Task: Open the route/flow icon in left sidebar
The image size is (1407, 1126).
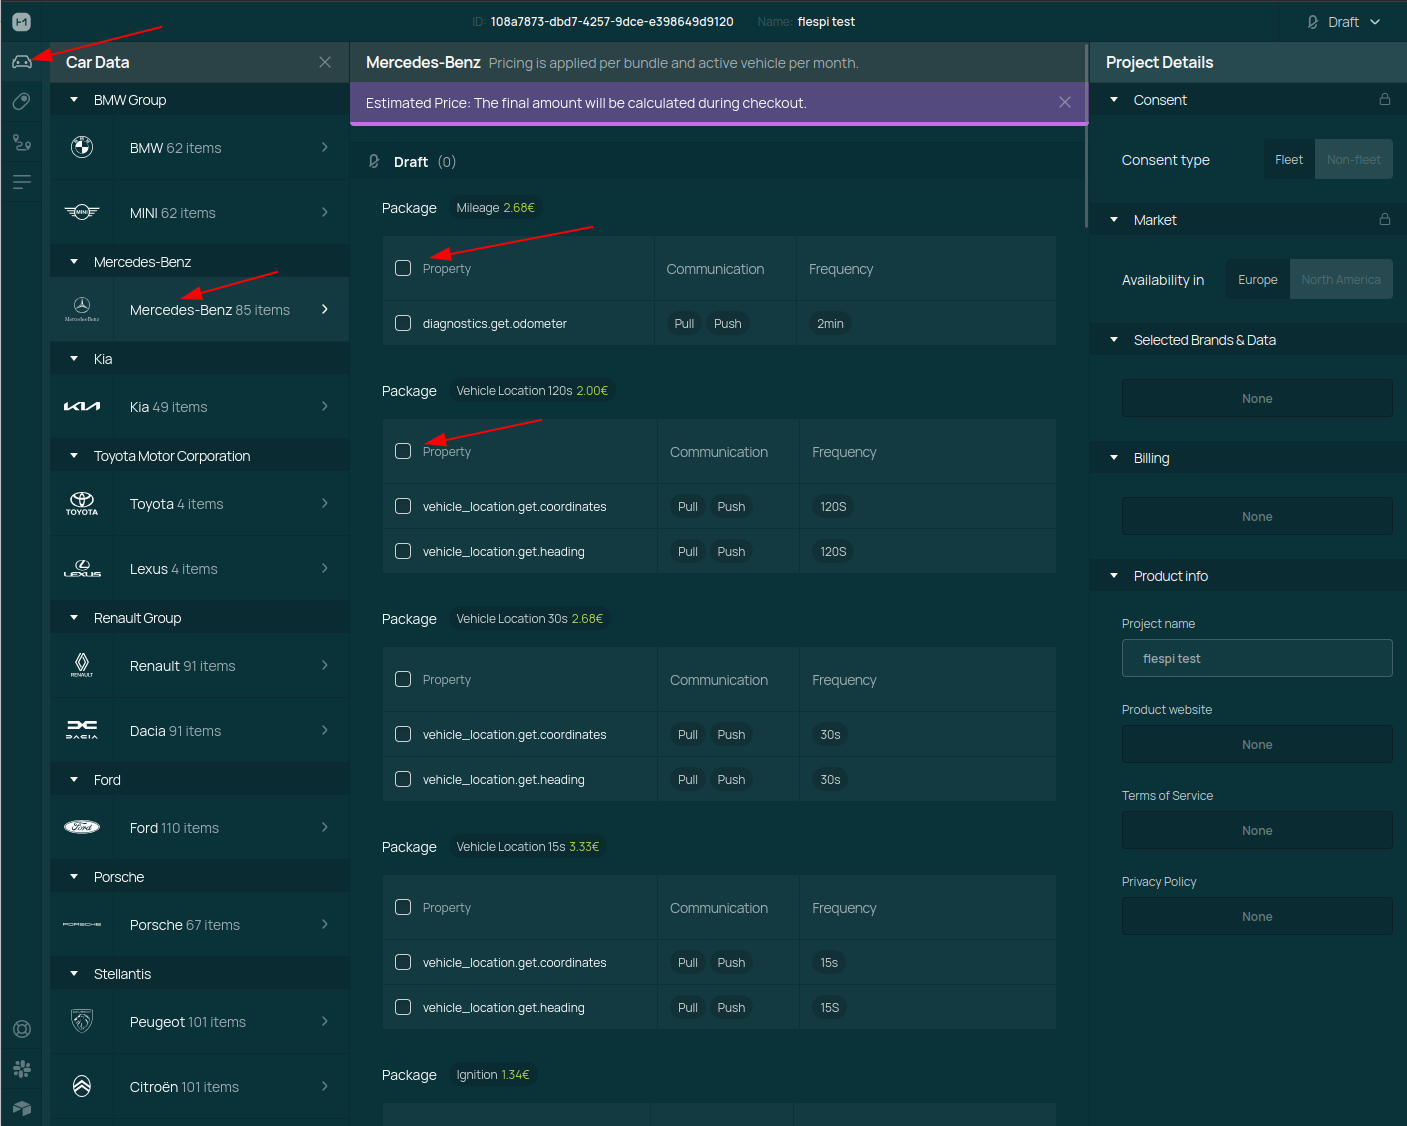Action: pyautogui.click(x=22, y=142)
